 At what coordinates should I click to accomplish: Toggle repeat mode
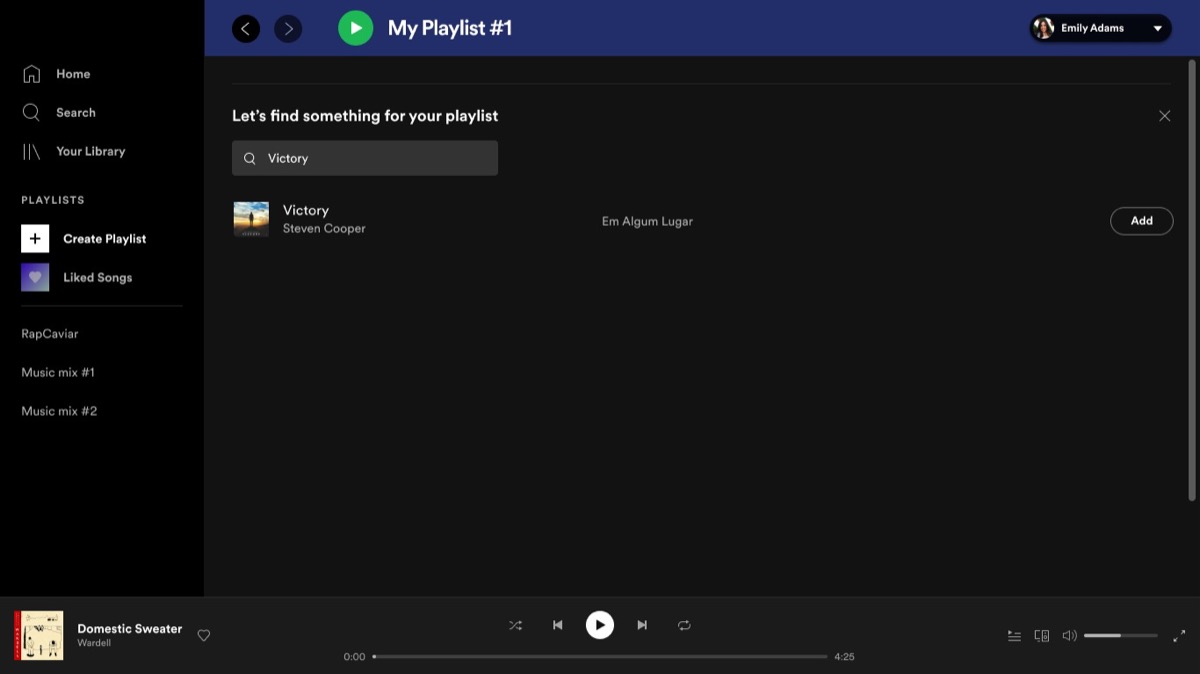(x=684, y=624)
